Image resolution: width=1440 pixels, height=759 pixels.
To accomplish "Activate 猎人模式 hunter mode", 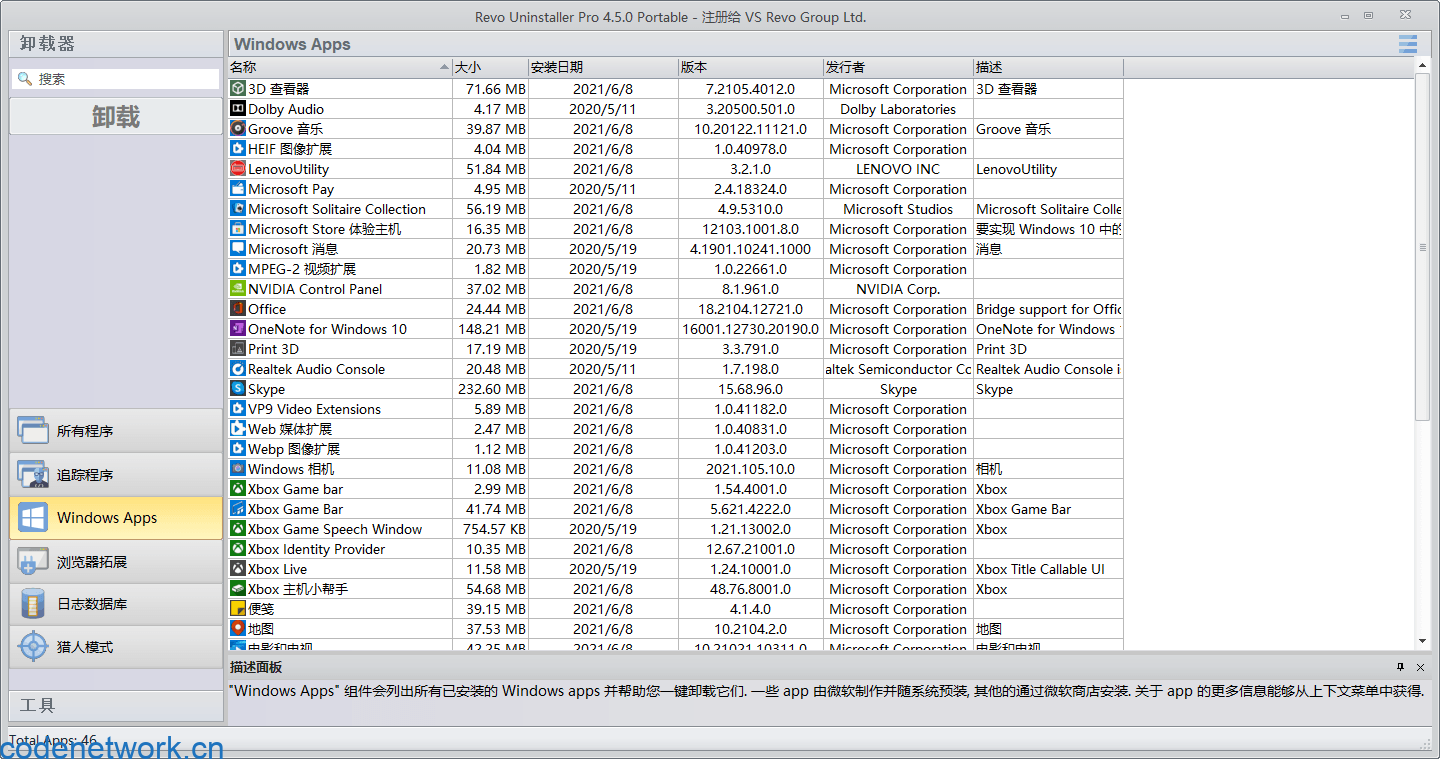I will 116,647.
